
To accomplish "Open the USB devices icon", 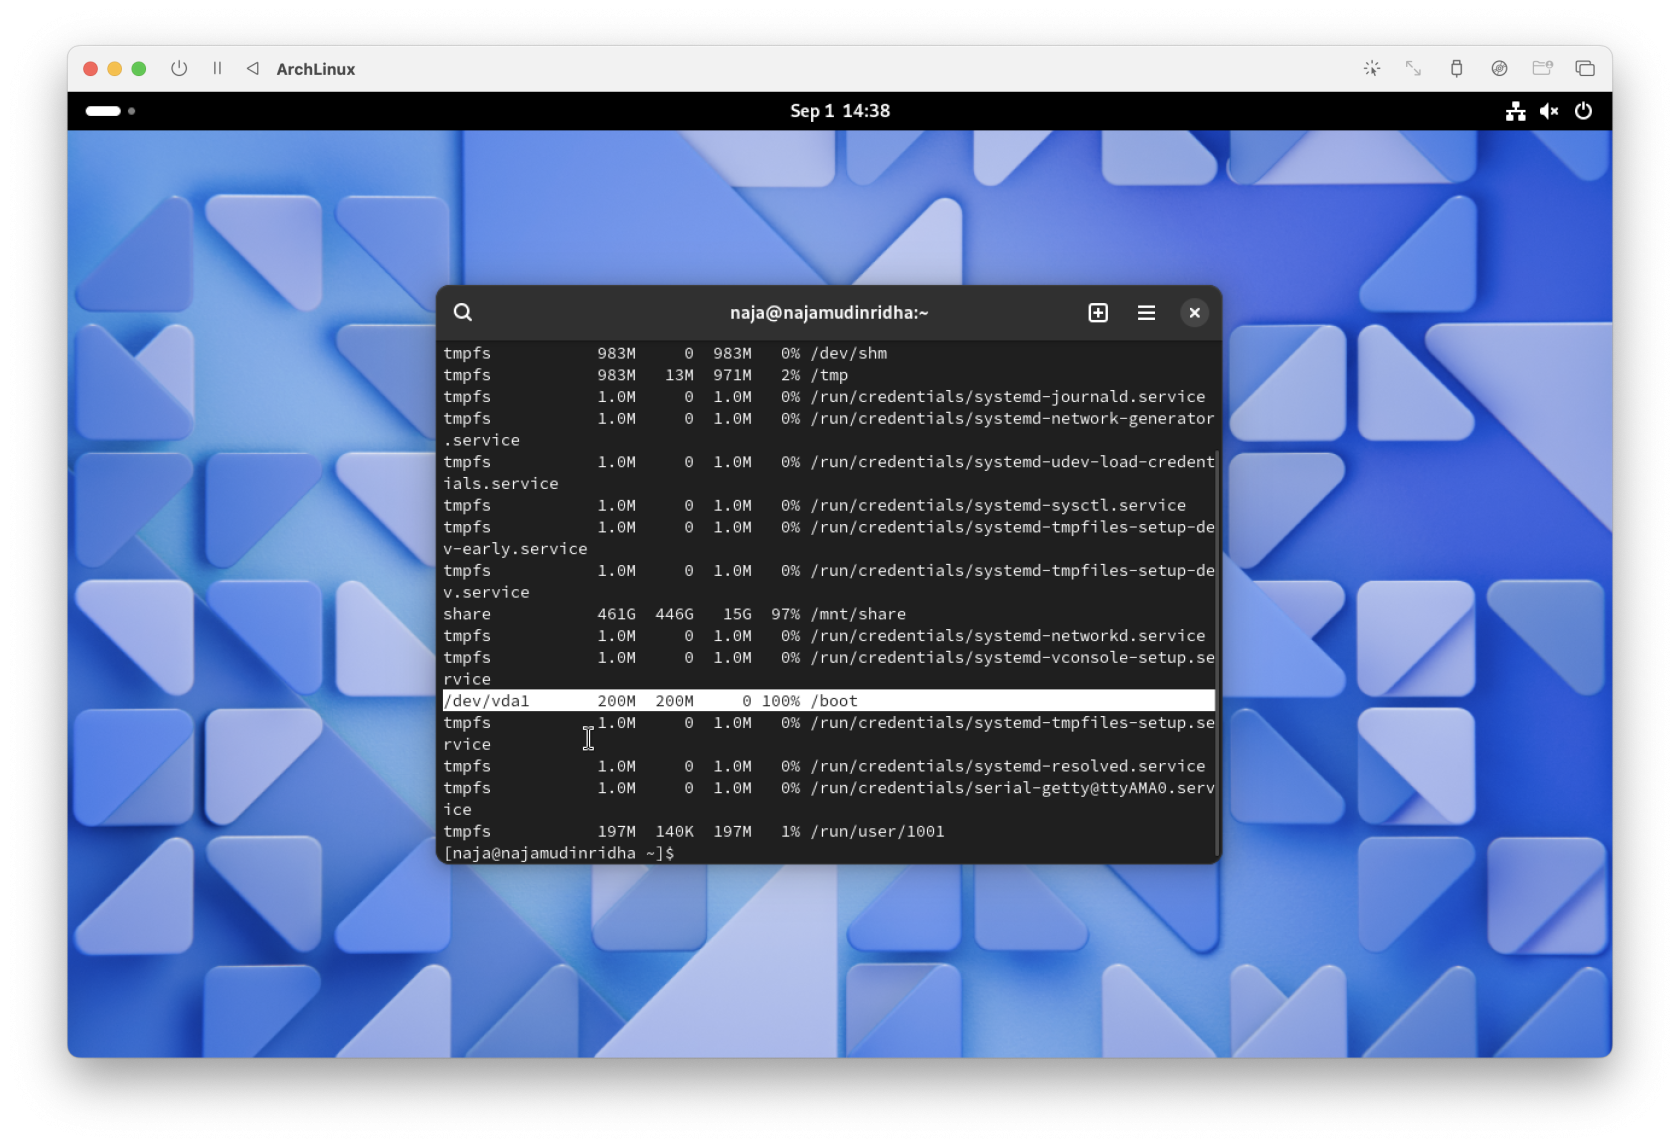I will [1456, 68].
